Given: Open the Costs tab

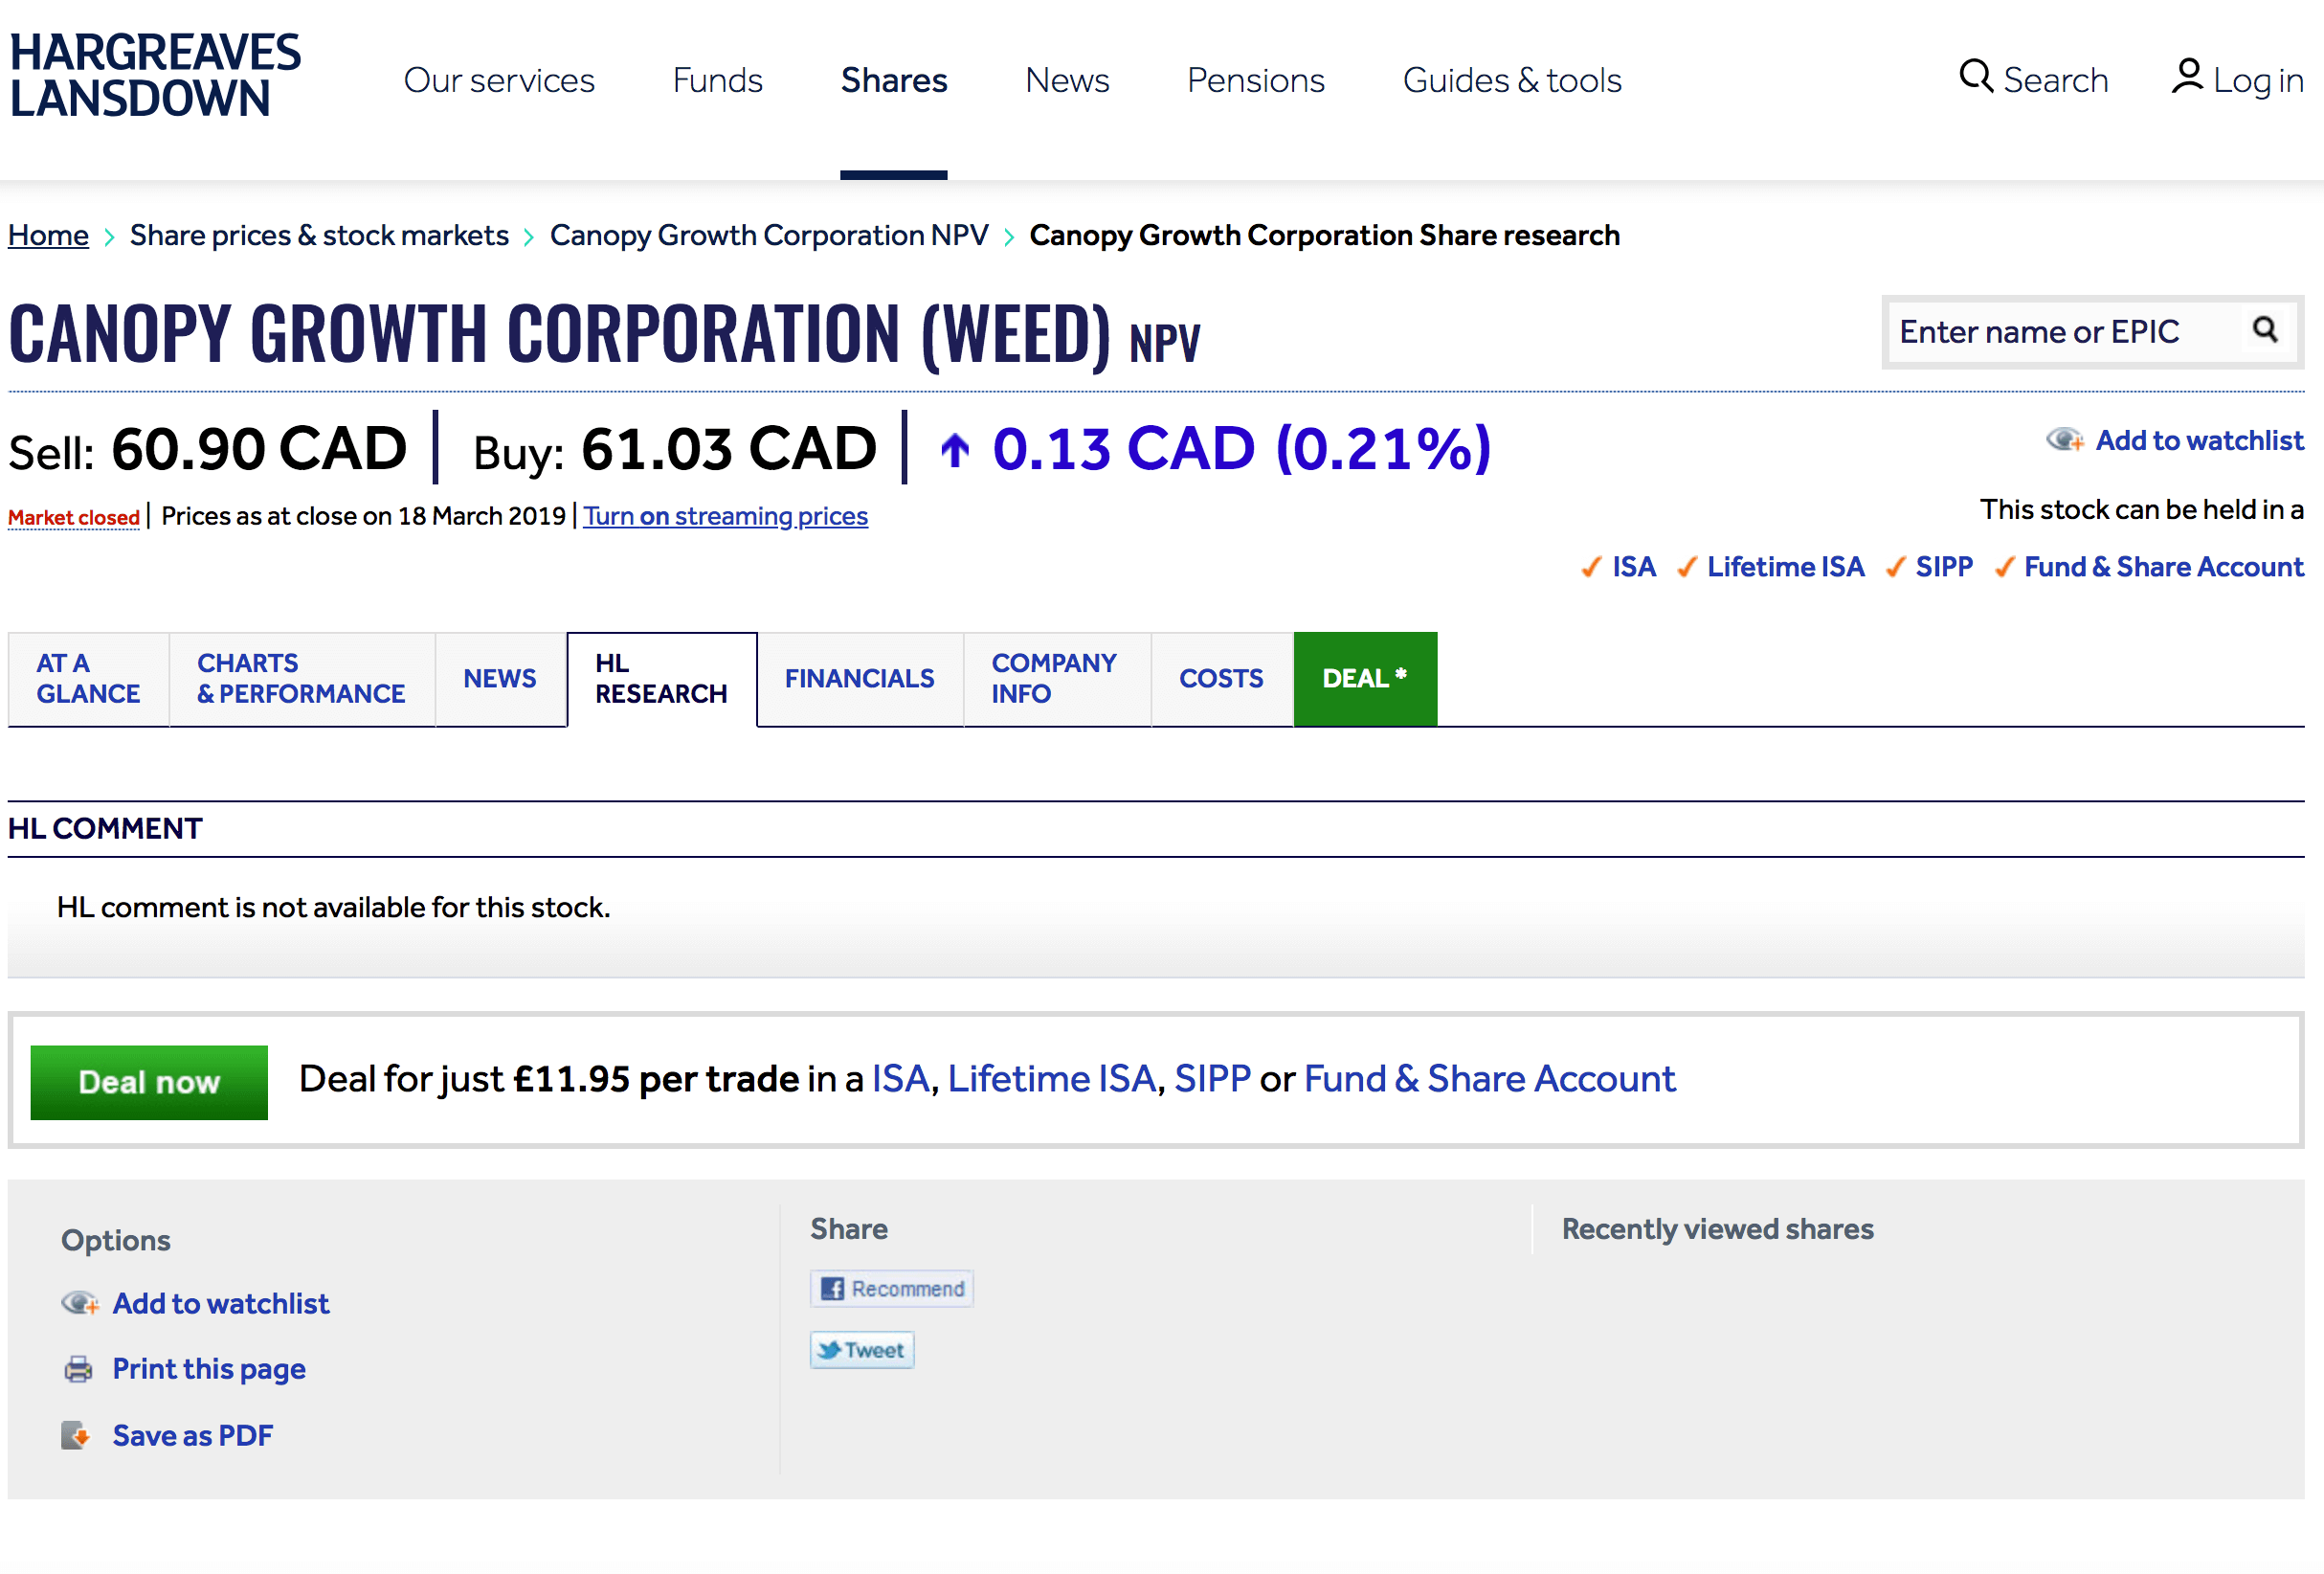Looking at the screenshot, I should [1221, 679].
